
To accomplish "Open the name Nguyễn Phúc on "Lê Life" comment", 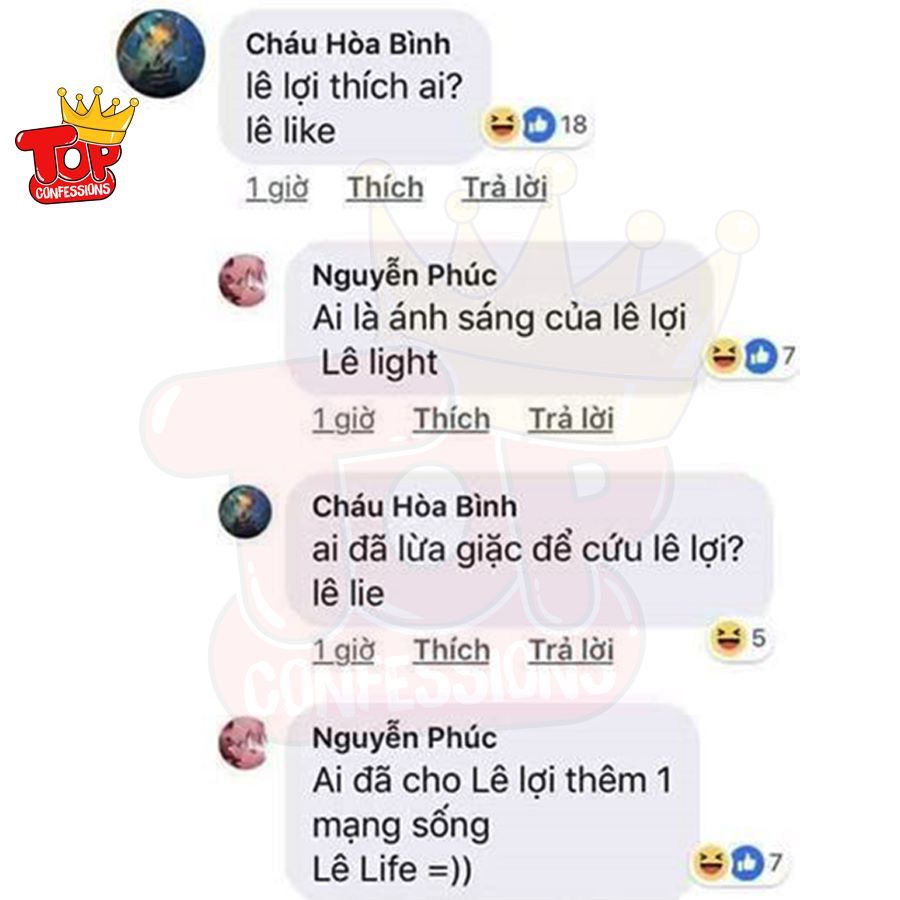I will [x=405, y=738].
